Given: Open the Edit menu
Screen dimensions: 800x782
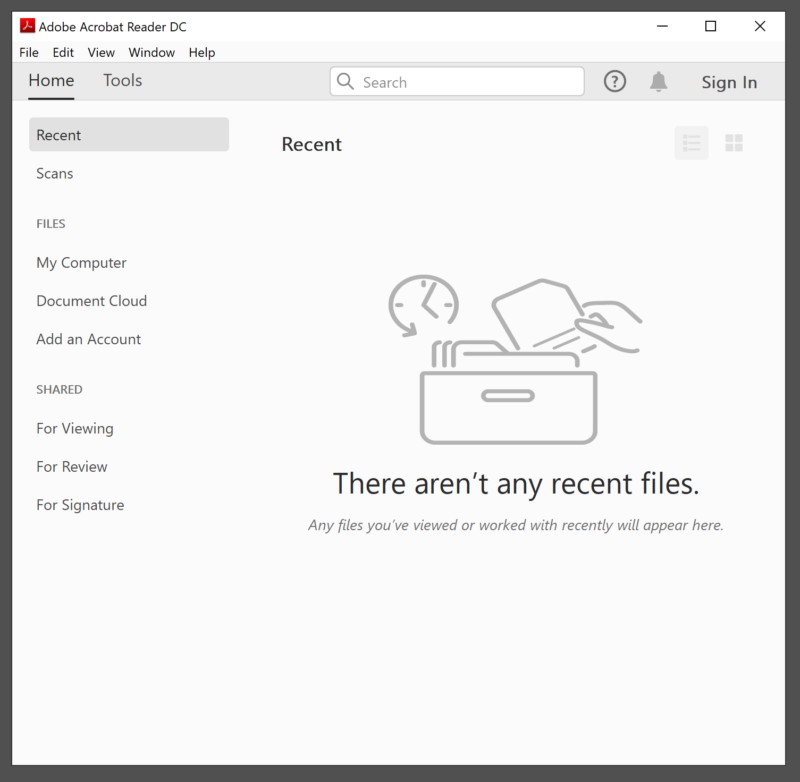Looking at the screenshot, I should pos(63,52).
